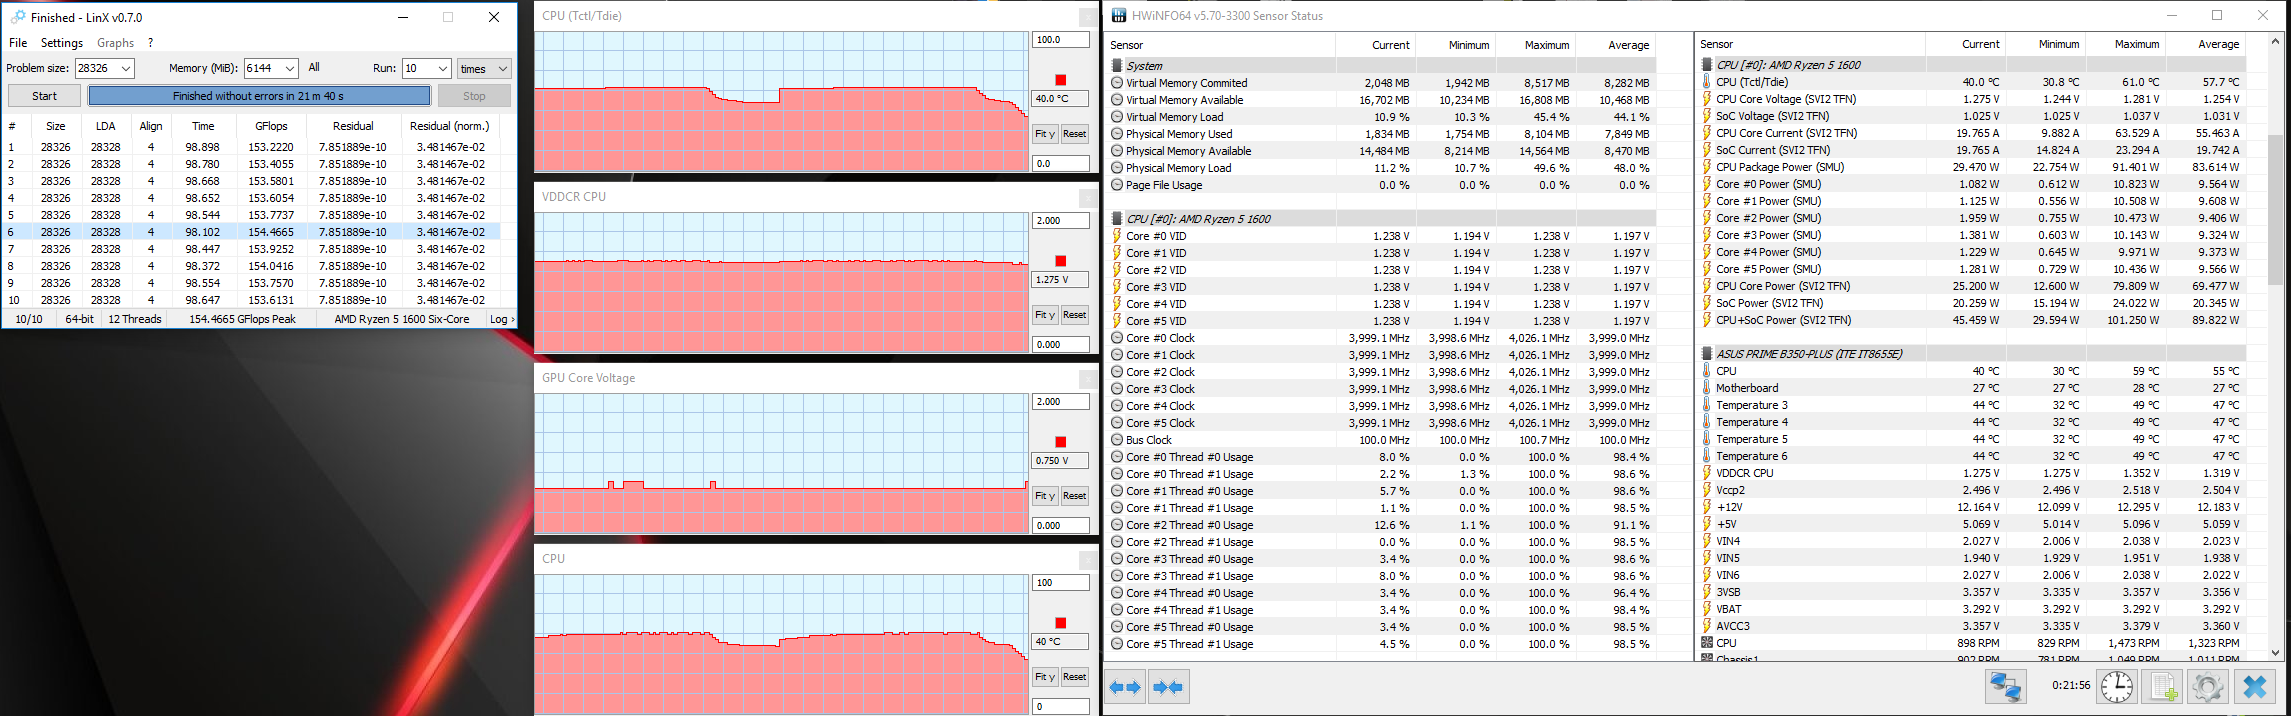
Task: Click Fit y in CPU (Tctl/Tdie) graph
Action: click(1044, 133)
